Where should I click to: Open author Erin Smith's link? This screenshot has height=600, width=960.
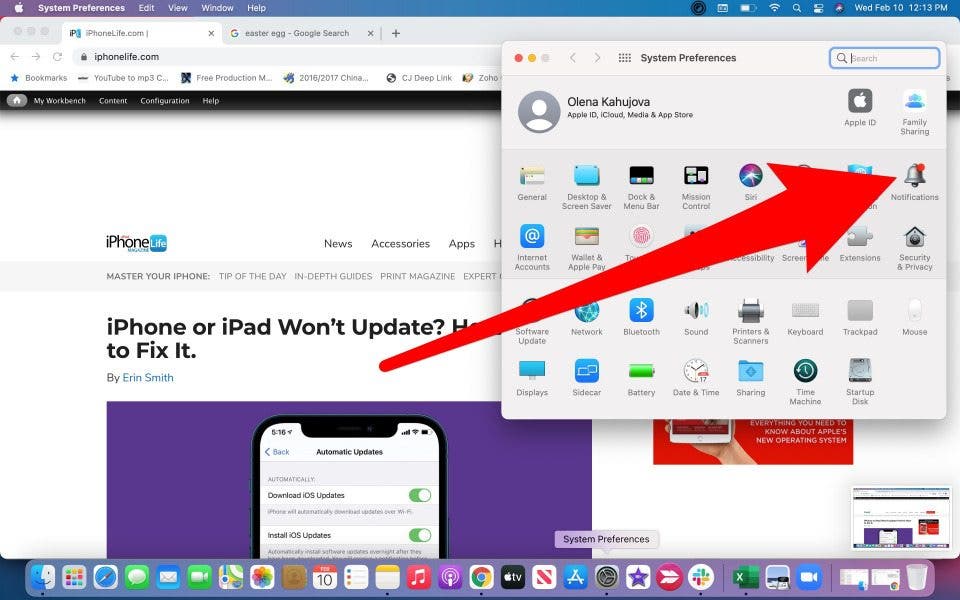[x=148, y=378]
